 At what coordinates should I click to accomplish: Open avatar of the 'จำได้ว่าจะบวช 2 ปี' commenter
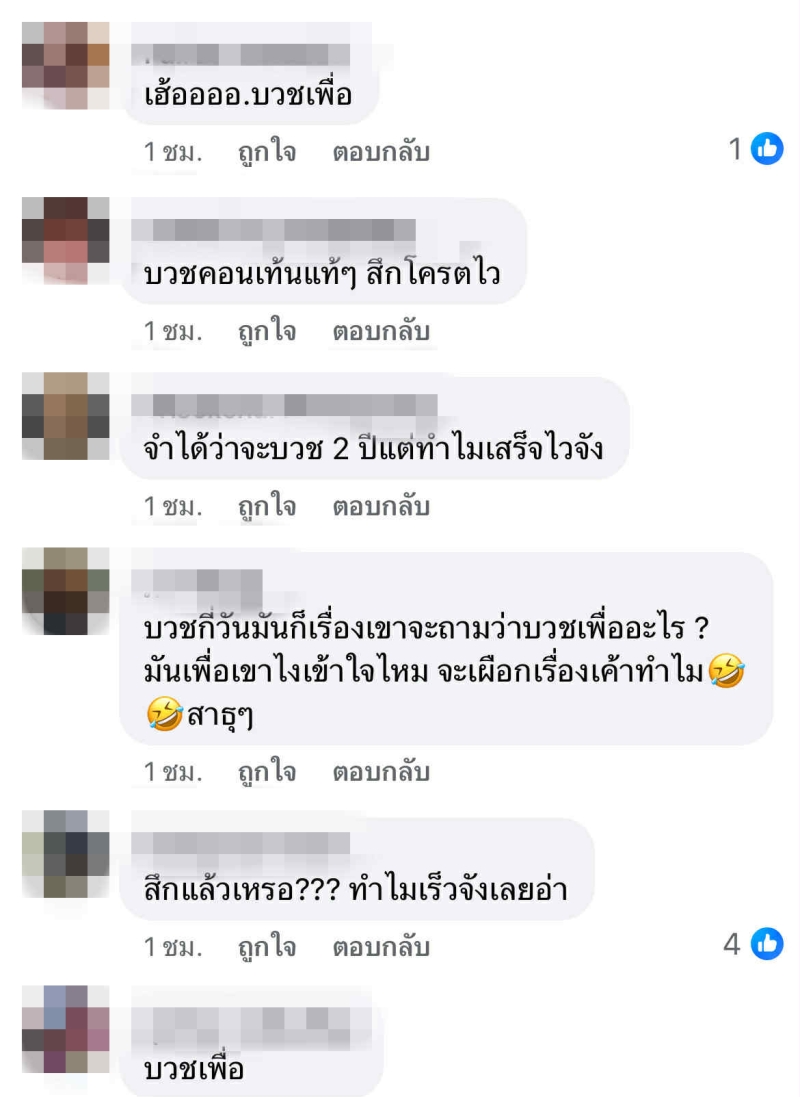click(66, 416)
